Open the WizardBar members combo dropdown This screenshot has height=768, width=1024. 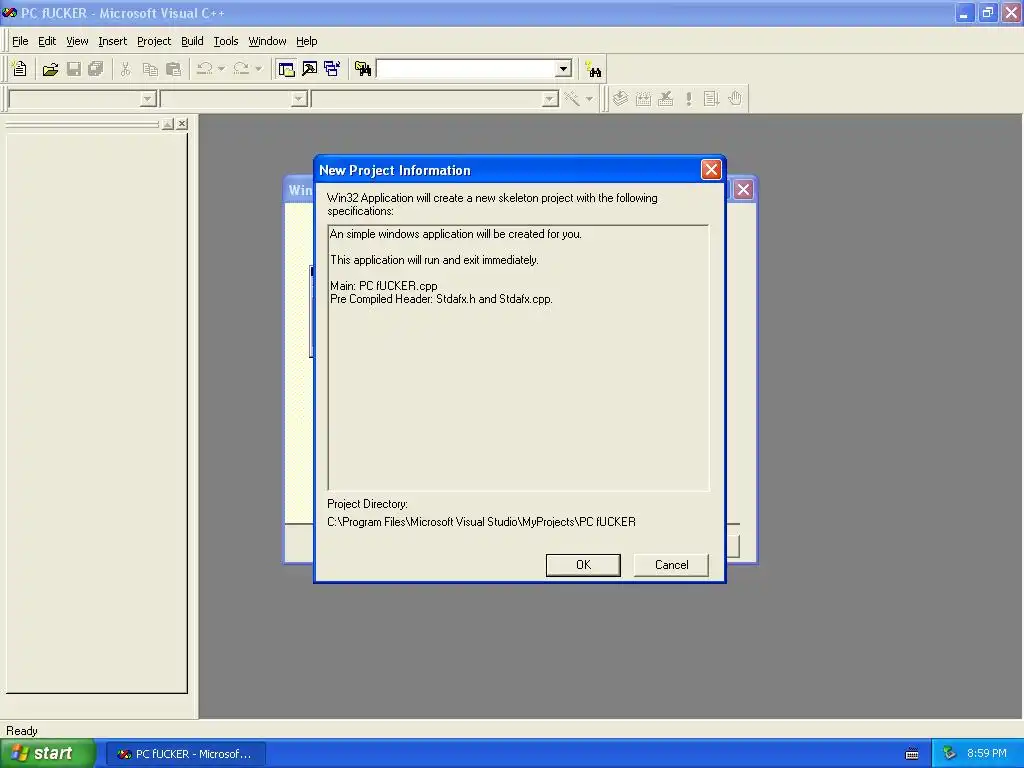(550, 99)
